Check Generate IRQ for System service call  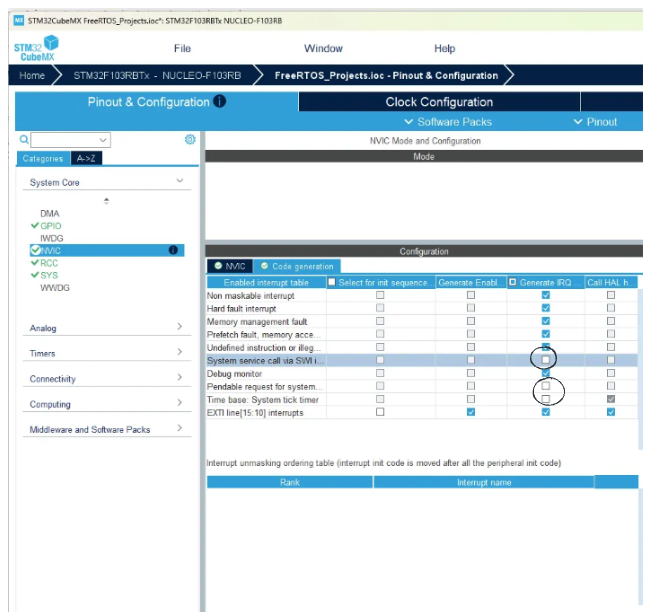pos(546,360)
